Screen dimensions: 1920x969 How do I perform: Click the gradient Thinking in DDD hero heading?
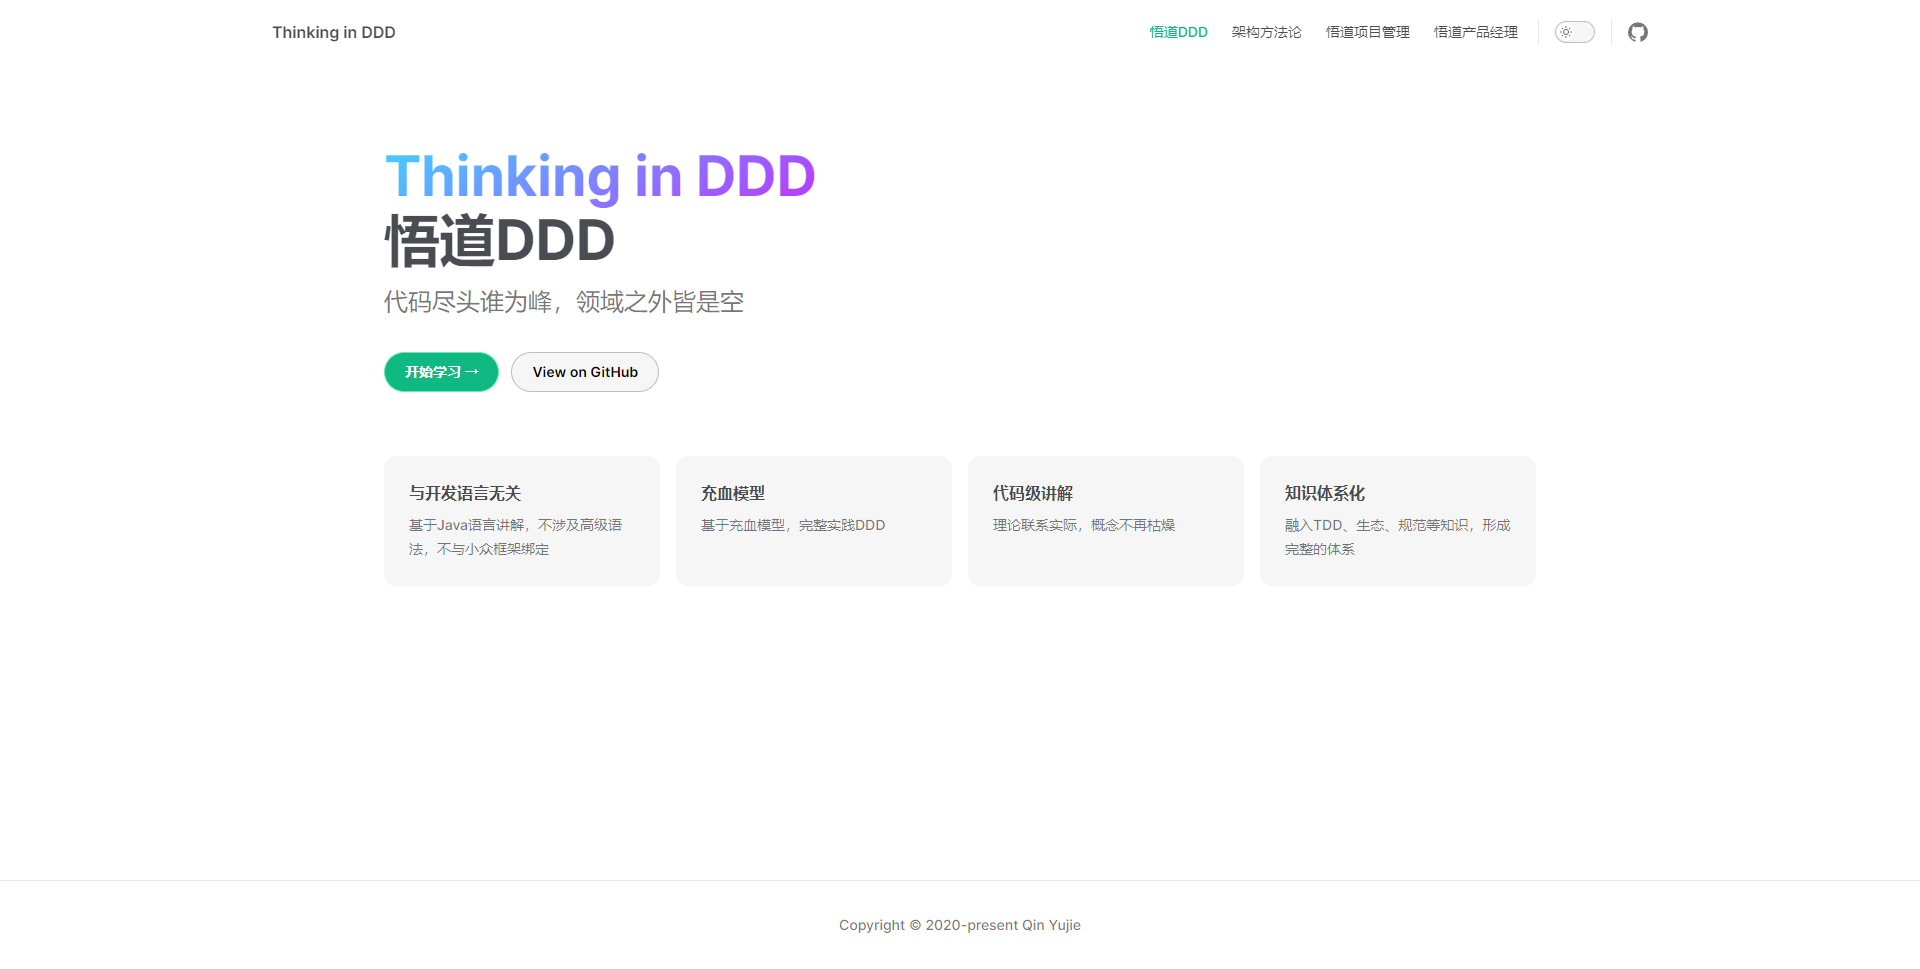600,177
